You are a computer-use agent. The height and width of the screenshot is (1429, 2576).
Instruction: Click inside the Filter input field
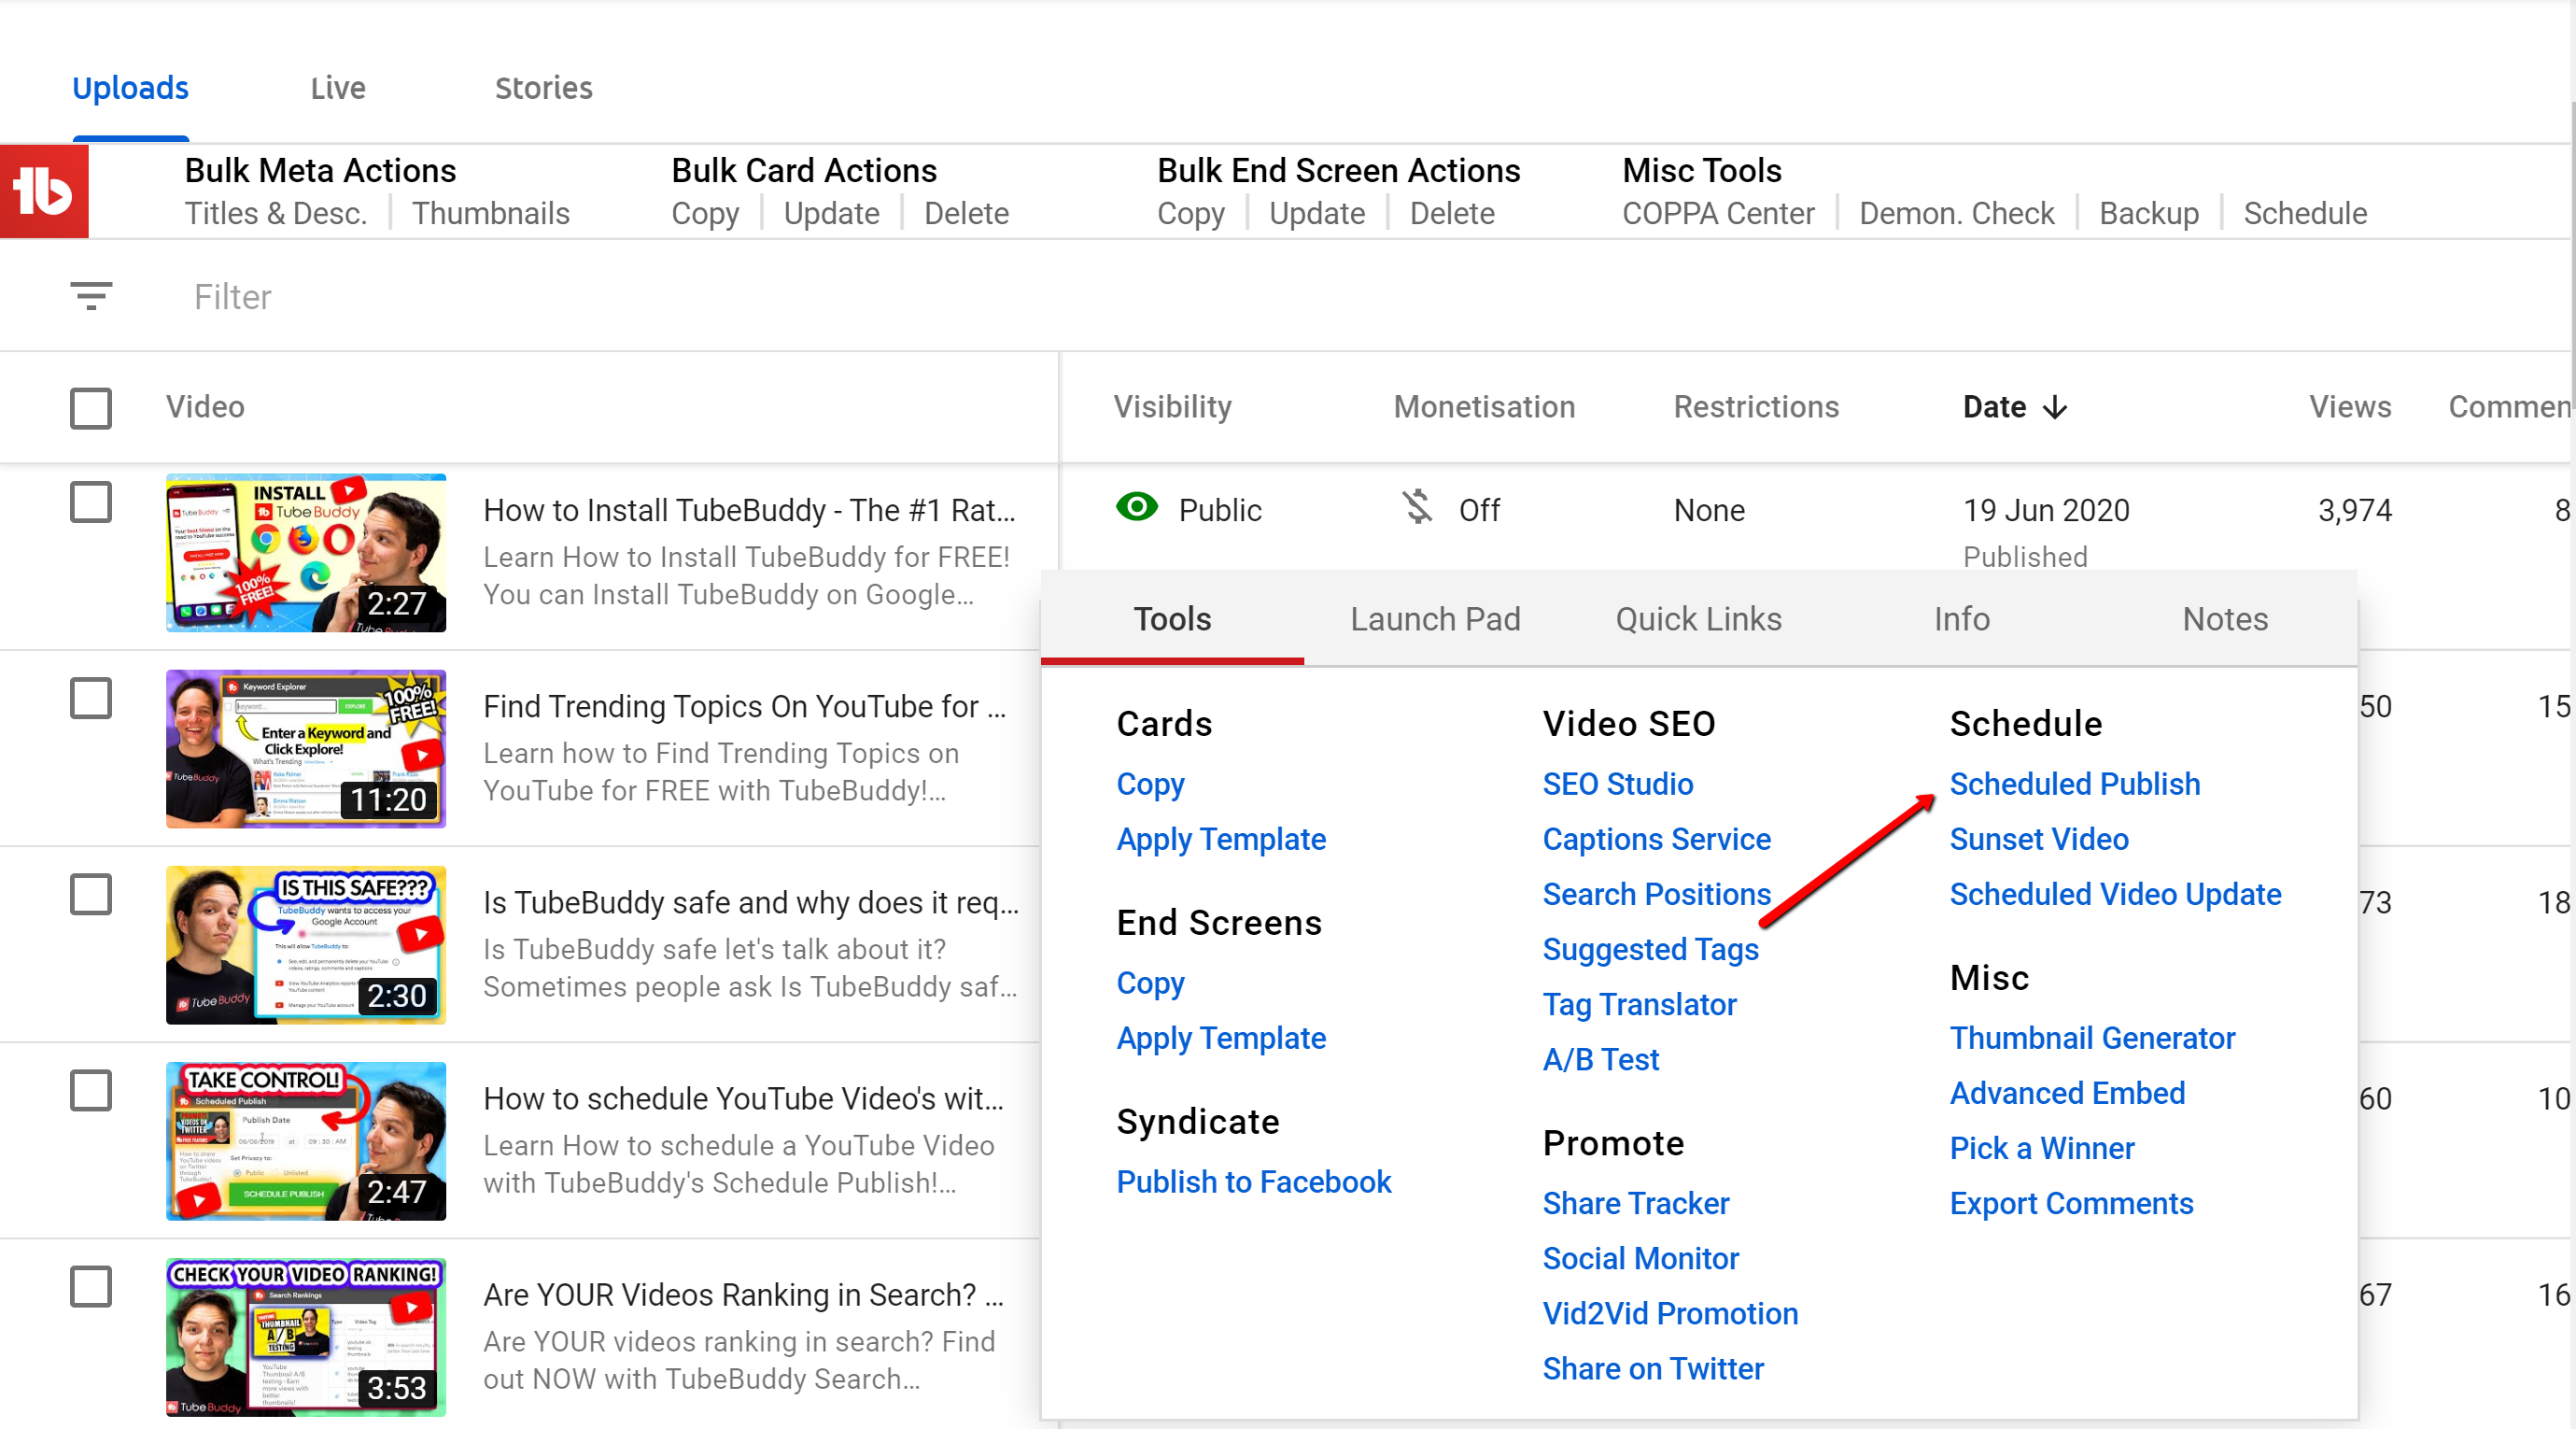(600, 297)
